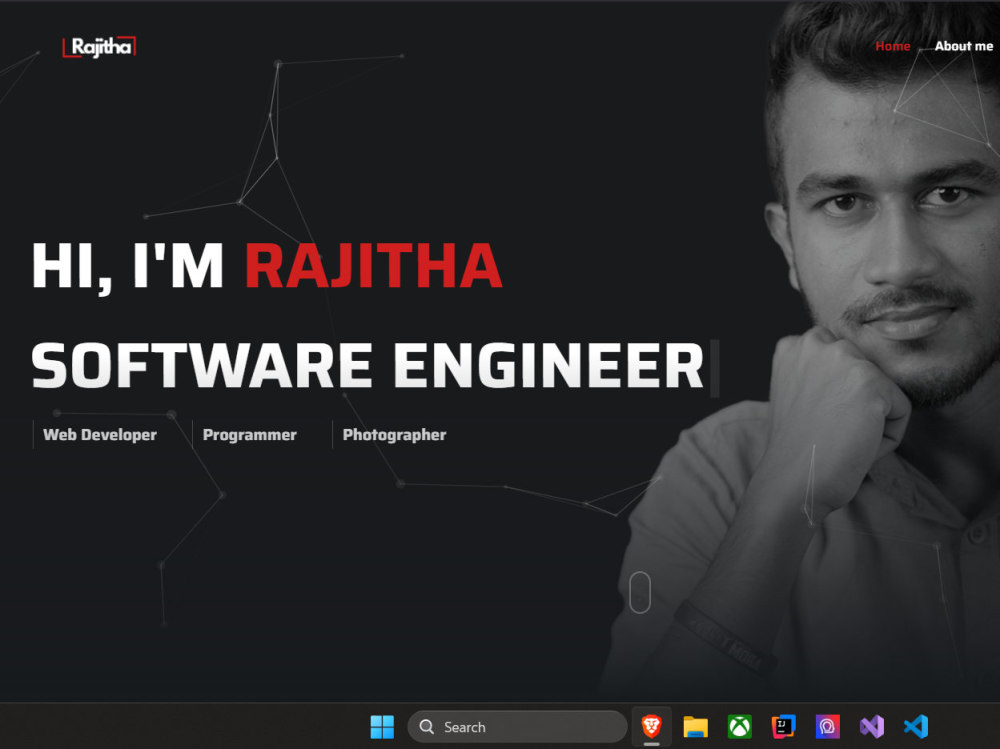Image resolution: width=1000 pixels, height=749 pixels.
Task: Click the SOFTWARE ENGINEER typing headline
Action: click(x=367, y=366)
